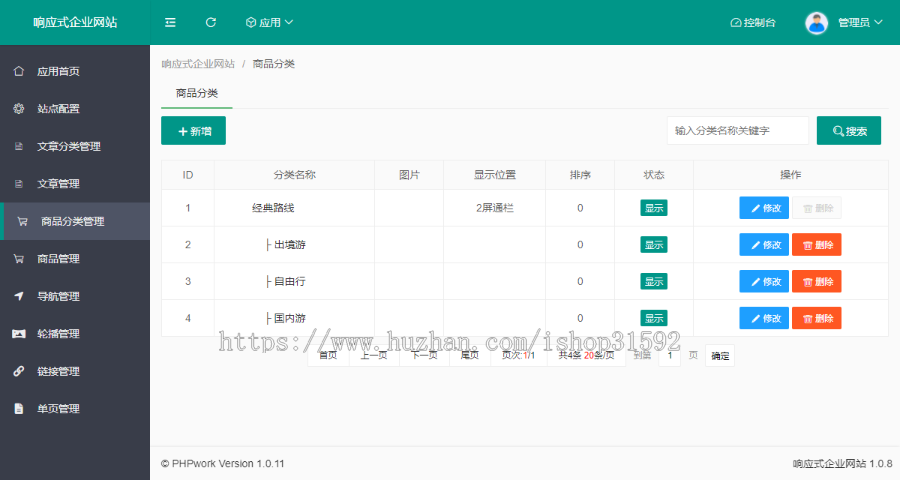
Task: Click the 2屏通栏 display position cell
Action: (494, 208)
